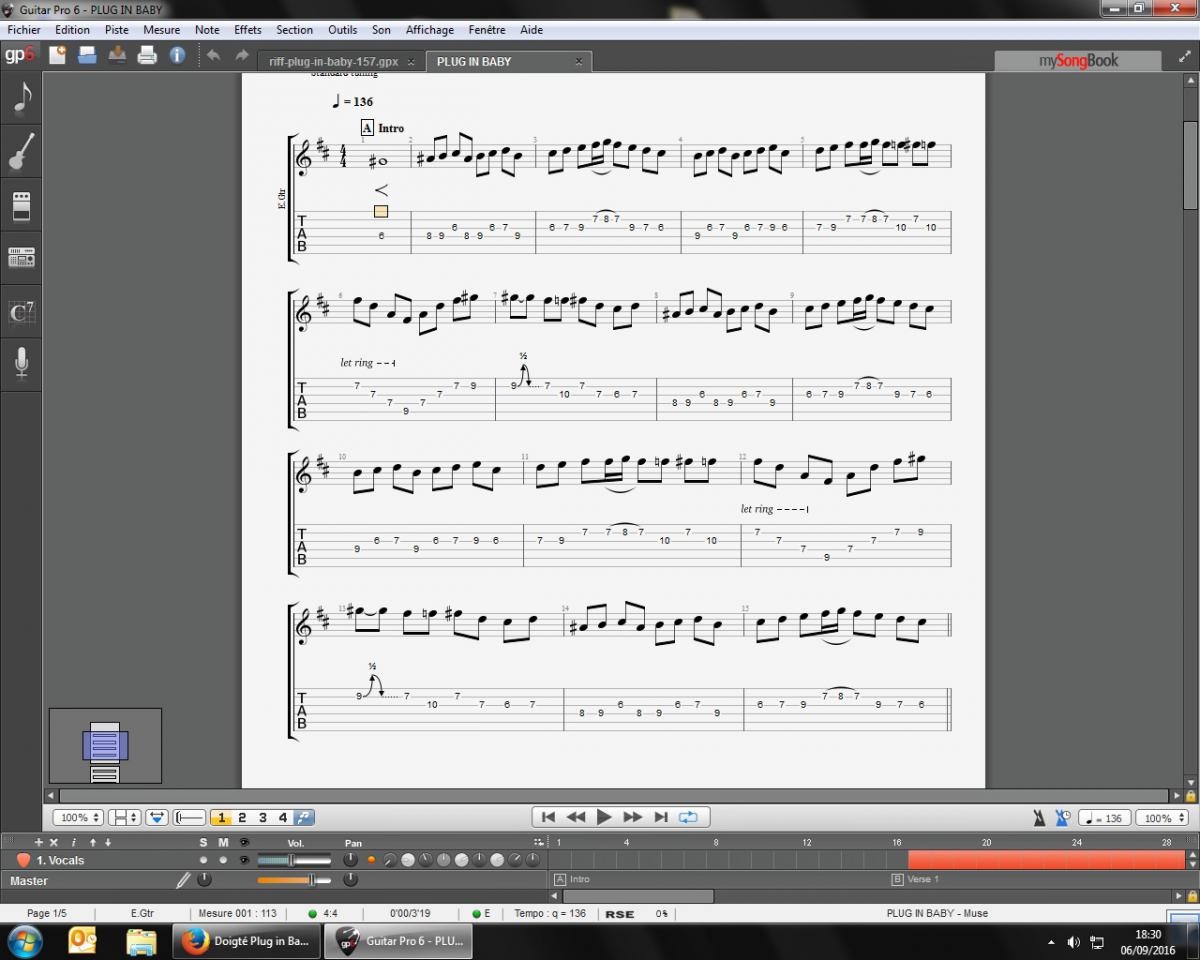Screen dimensions: 1200x960
Task: Select voice 2 button
Action: click(242, 817)
